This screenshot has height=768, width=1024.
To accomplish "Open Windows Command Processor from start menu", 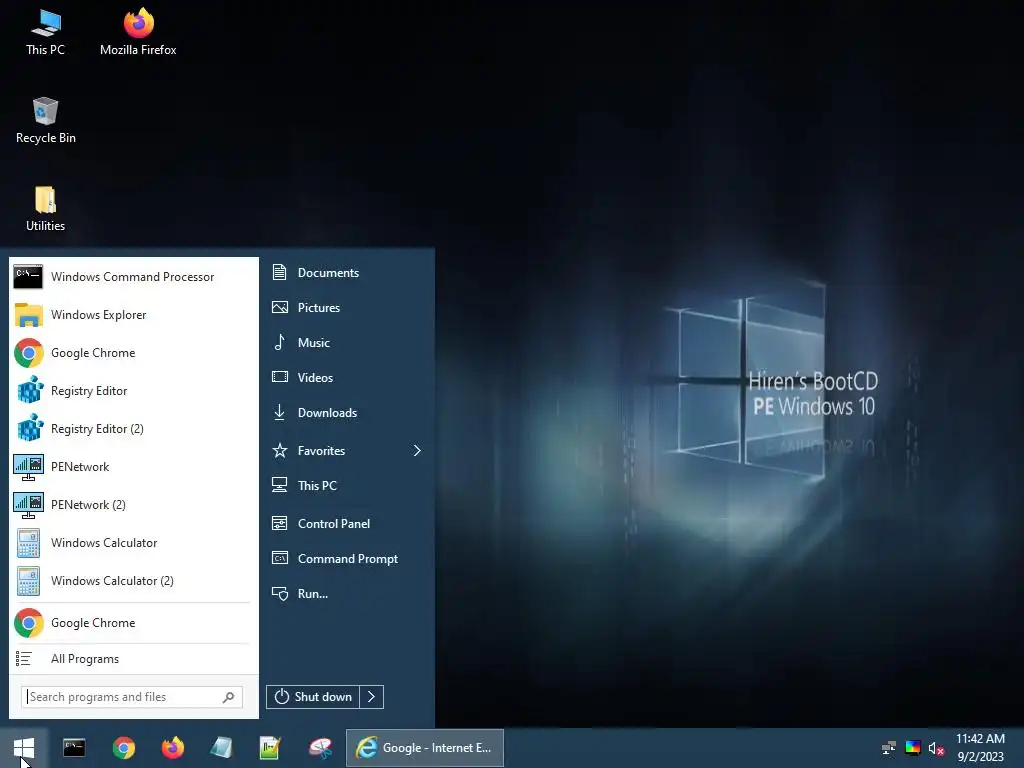I will point(133,277).
